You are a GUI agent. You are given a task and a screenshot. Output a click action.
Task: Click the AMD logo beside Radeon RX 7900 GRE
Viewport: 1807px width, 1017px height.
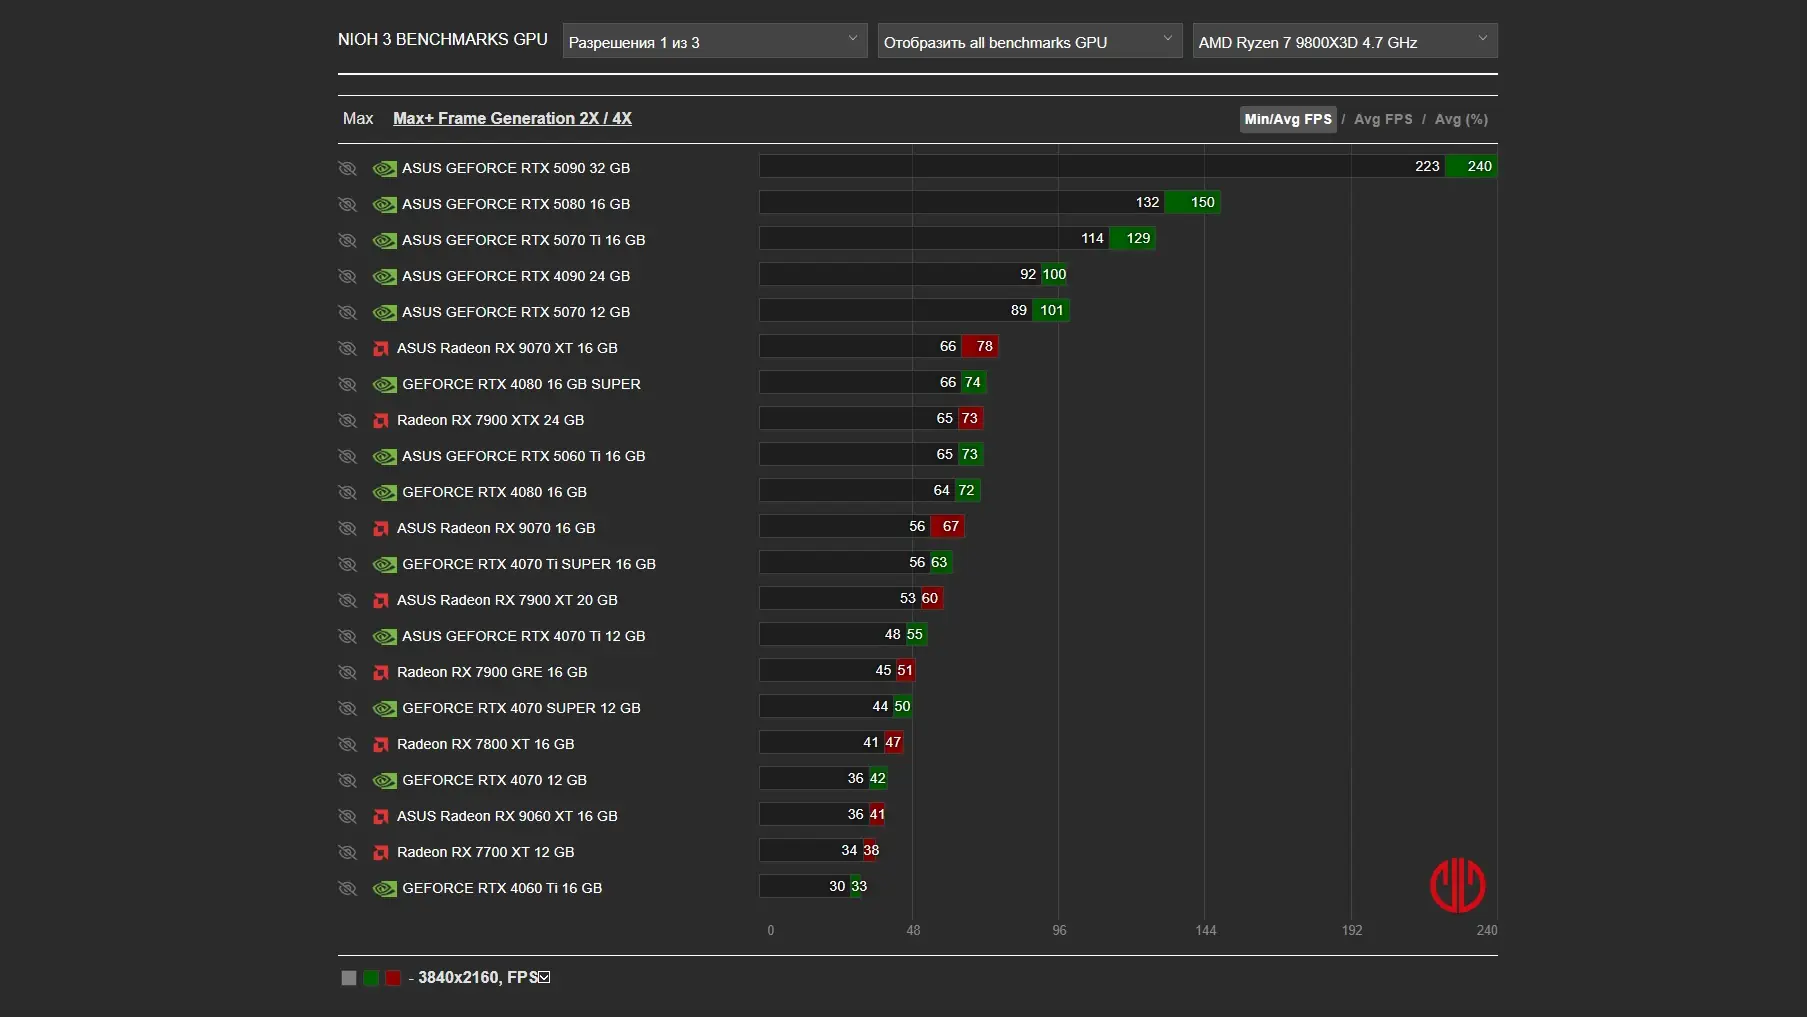click(381, 673)
